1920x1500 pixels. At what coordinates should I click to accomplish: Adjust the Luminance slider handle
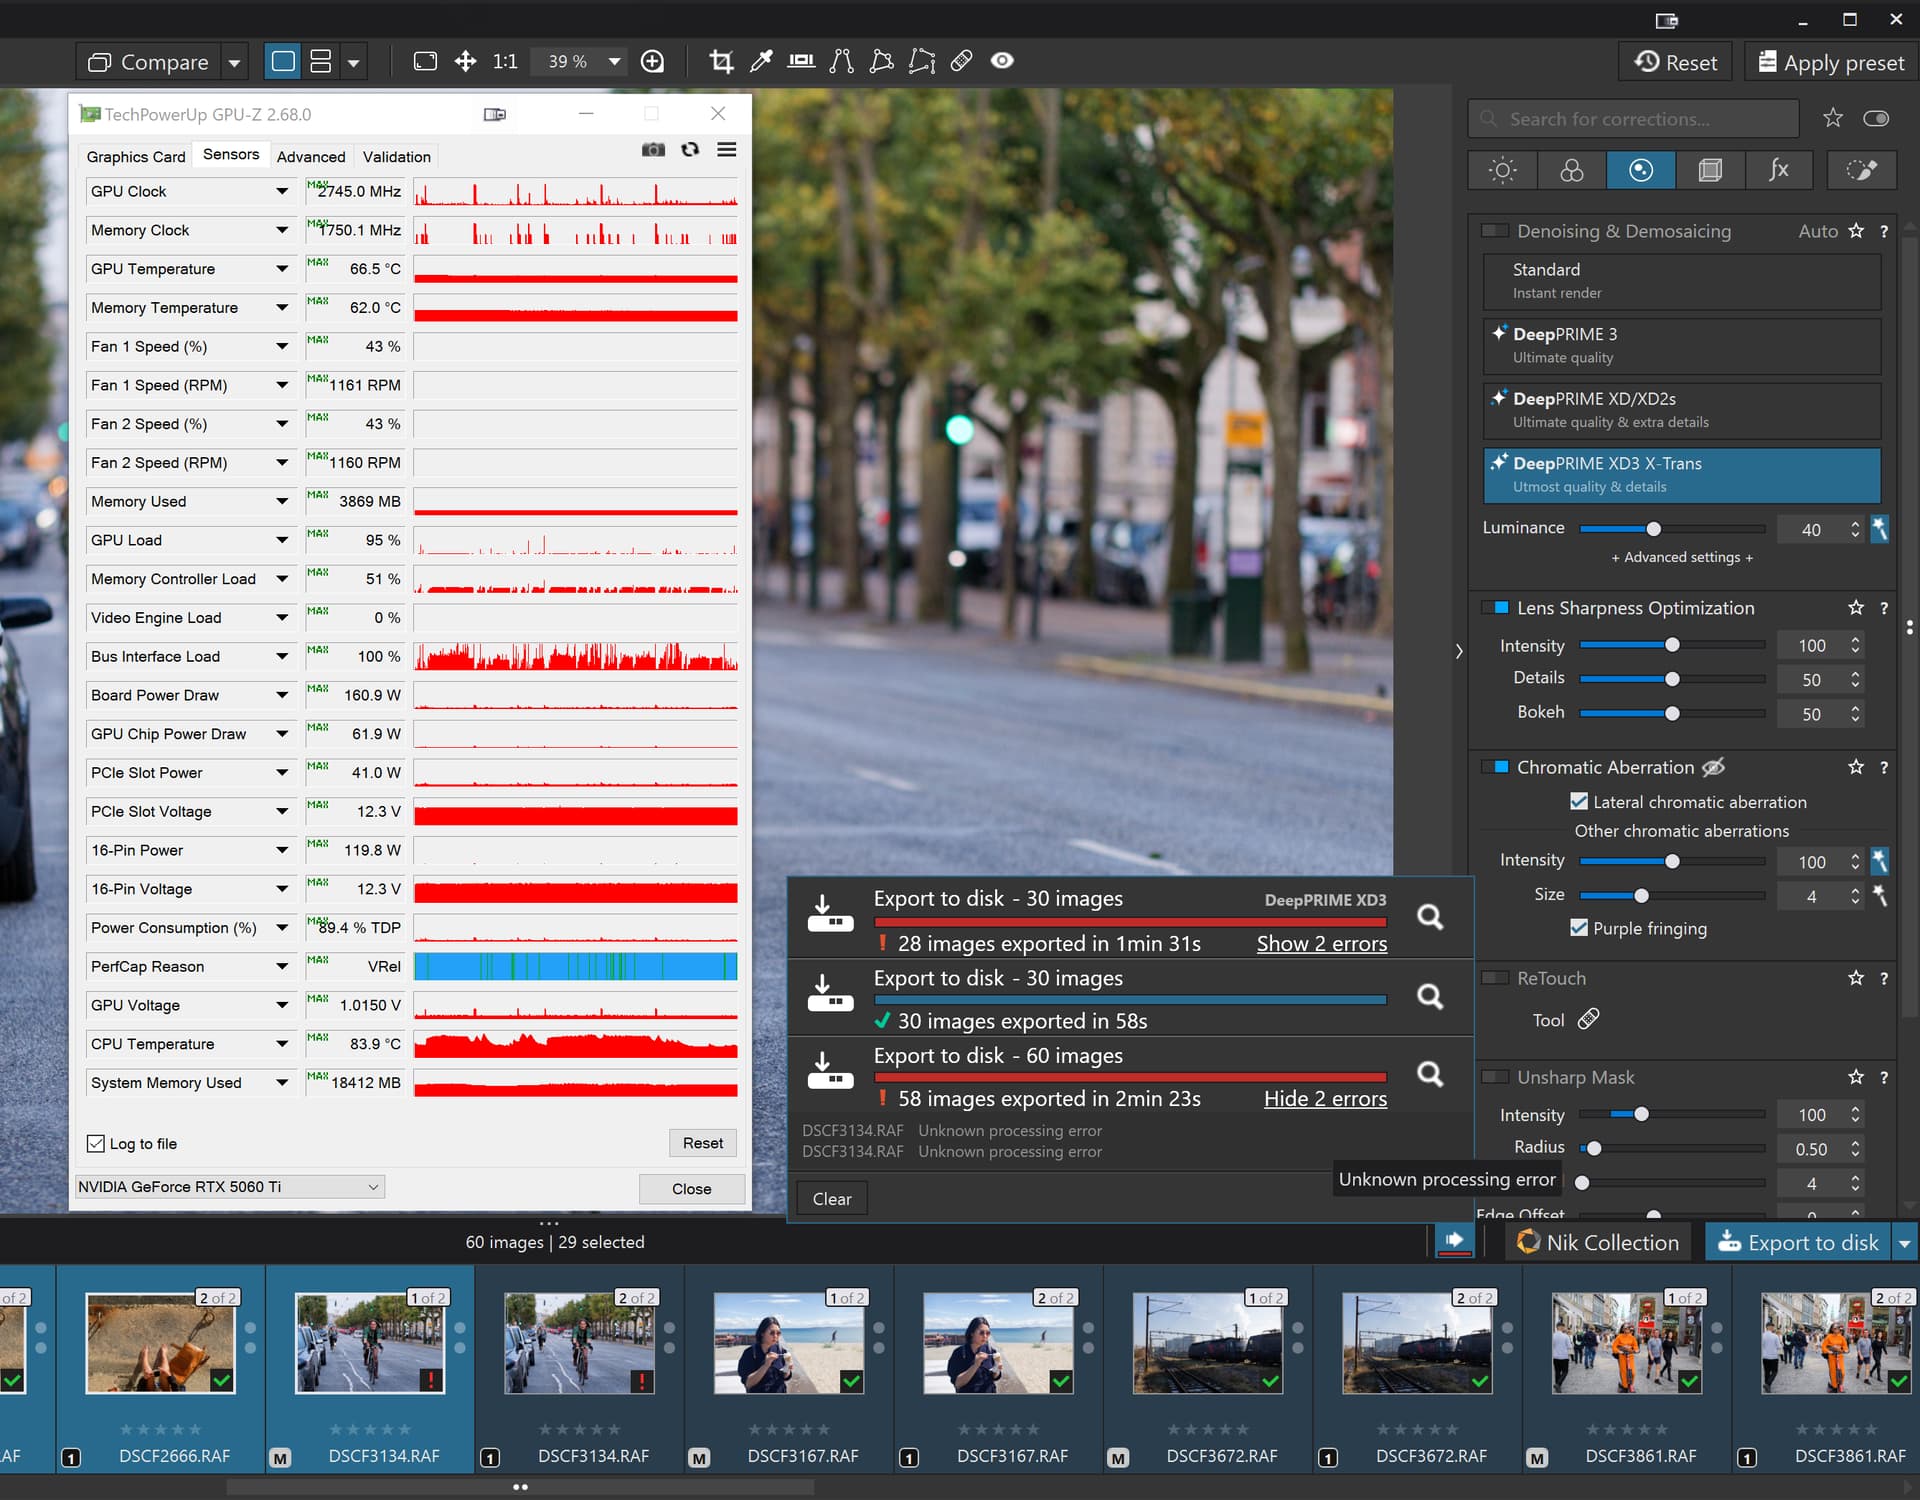(1653, 529)
